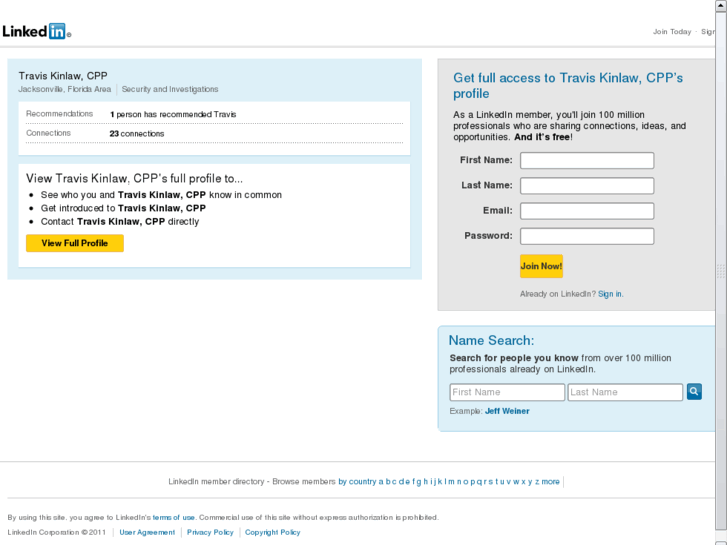Open directory letter 'm' link

[x=451, y=481]
